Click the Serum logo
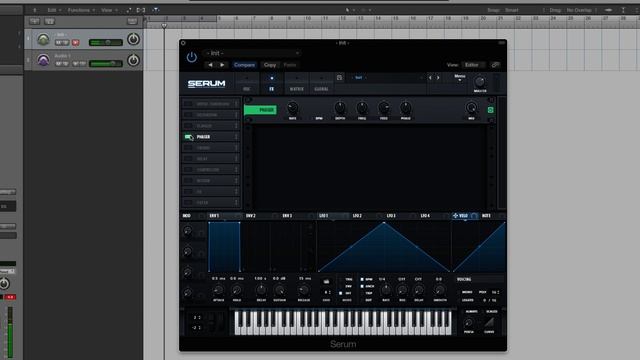This screenshot has width=640, height=360. click(x=206, y=84)
